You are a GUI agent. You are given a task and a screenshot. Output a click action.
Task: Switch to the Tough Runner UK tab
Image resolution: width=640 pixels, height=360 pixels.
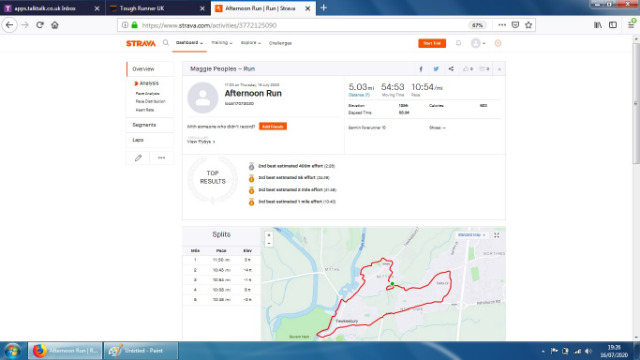click(157, 8)
